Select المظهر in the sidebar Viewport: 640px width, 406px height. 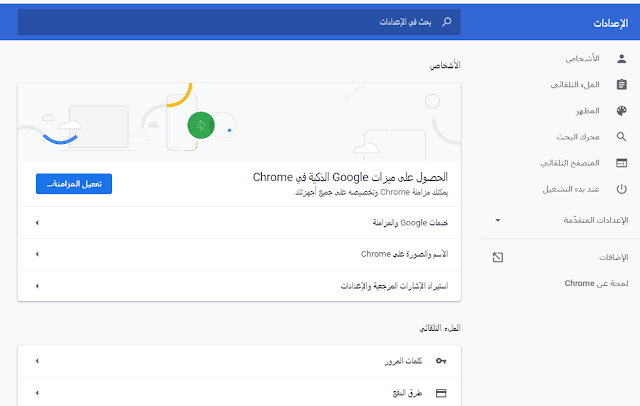click(x=588, y=111)
